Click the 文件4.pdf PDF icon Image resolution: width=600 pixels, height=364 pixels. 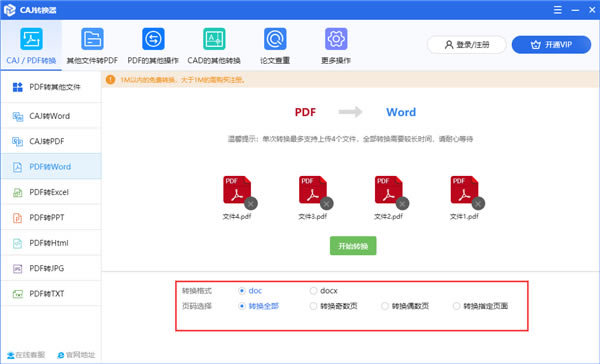click(x=237, y=189)
